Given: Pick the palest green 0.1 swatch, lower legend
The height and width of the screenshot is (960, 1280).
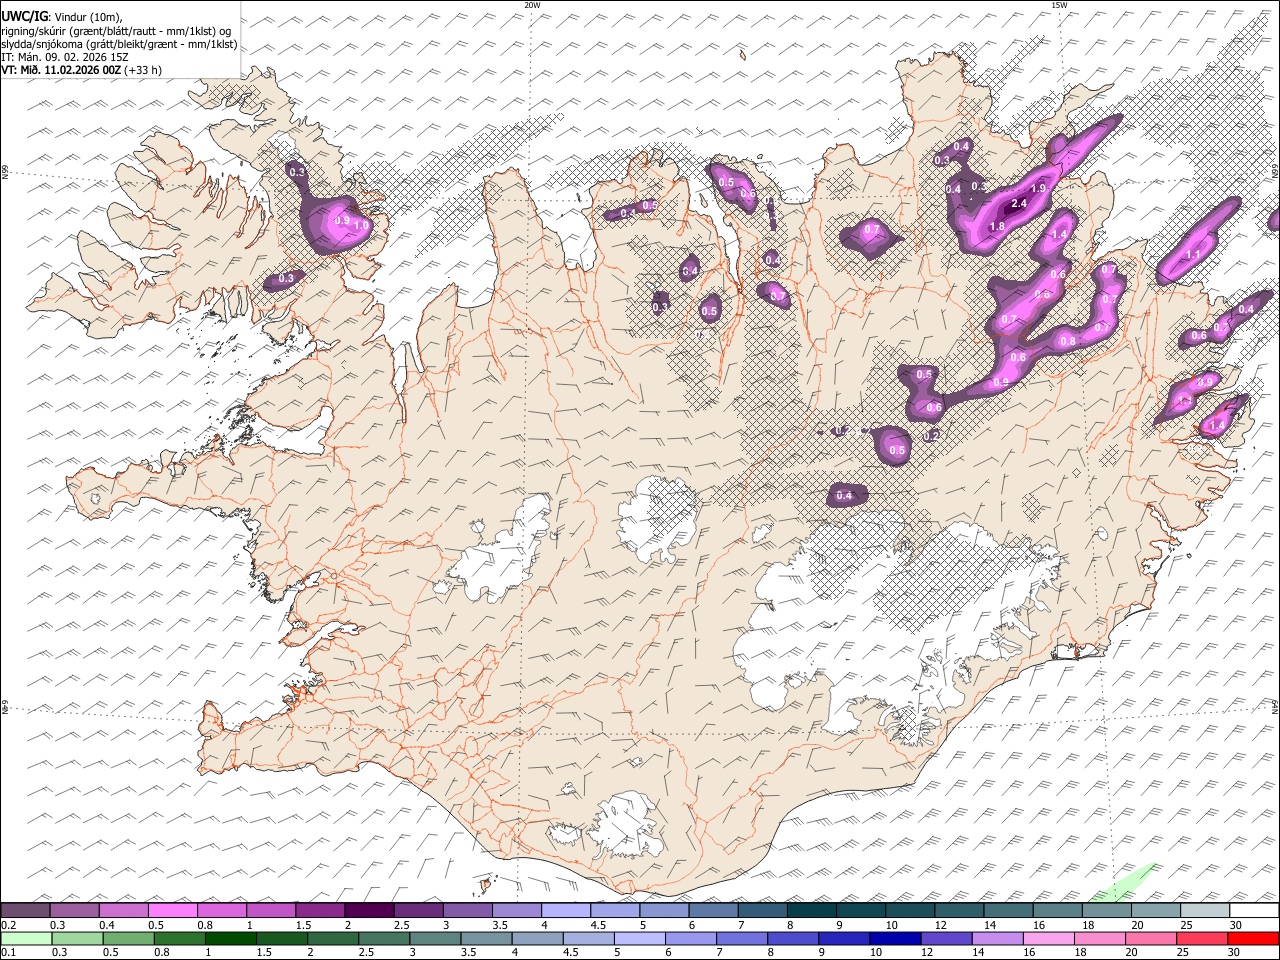Looking at the screenshot, I should (x=26, y=939).
